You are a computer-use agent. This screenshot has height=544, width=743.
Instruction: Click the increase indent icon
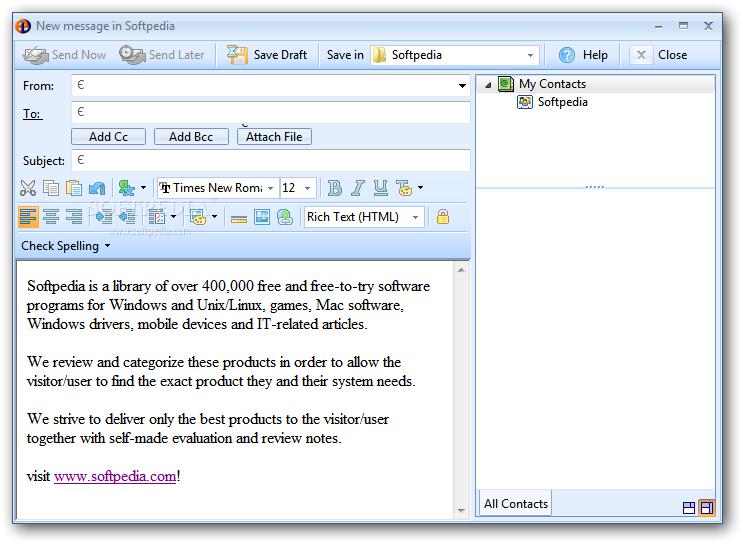click(x=104, y=217)
